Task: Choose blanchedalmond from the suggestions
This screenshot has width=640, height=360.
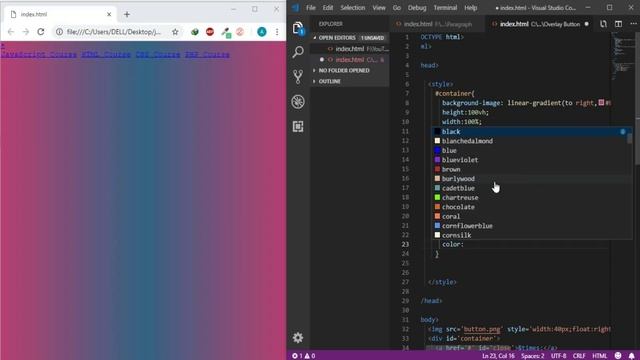Action: [x=531, y=141]
